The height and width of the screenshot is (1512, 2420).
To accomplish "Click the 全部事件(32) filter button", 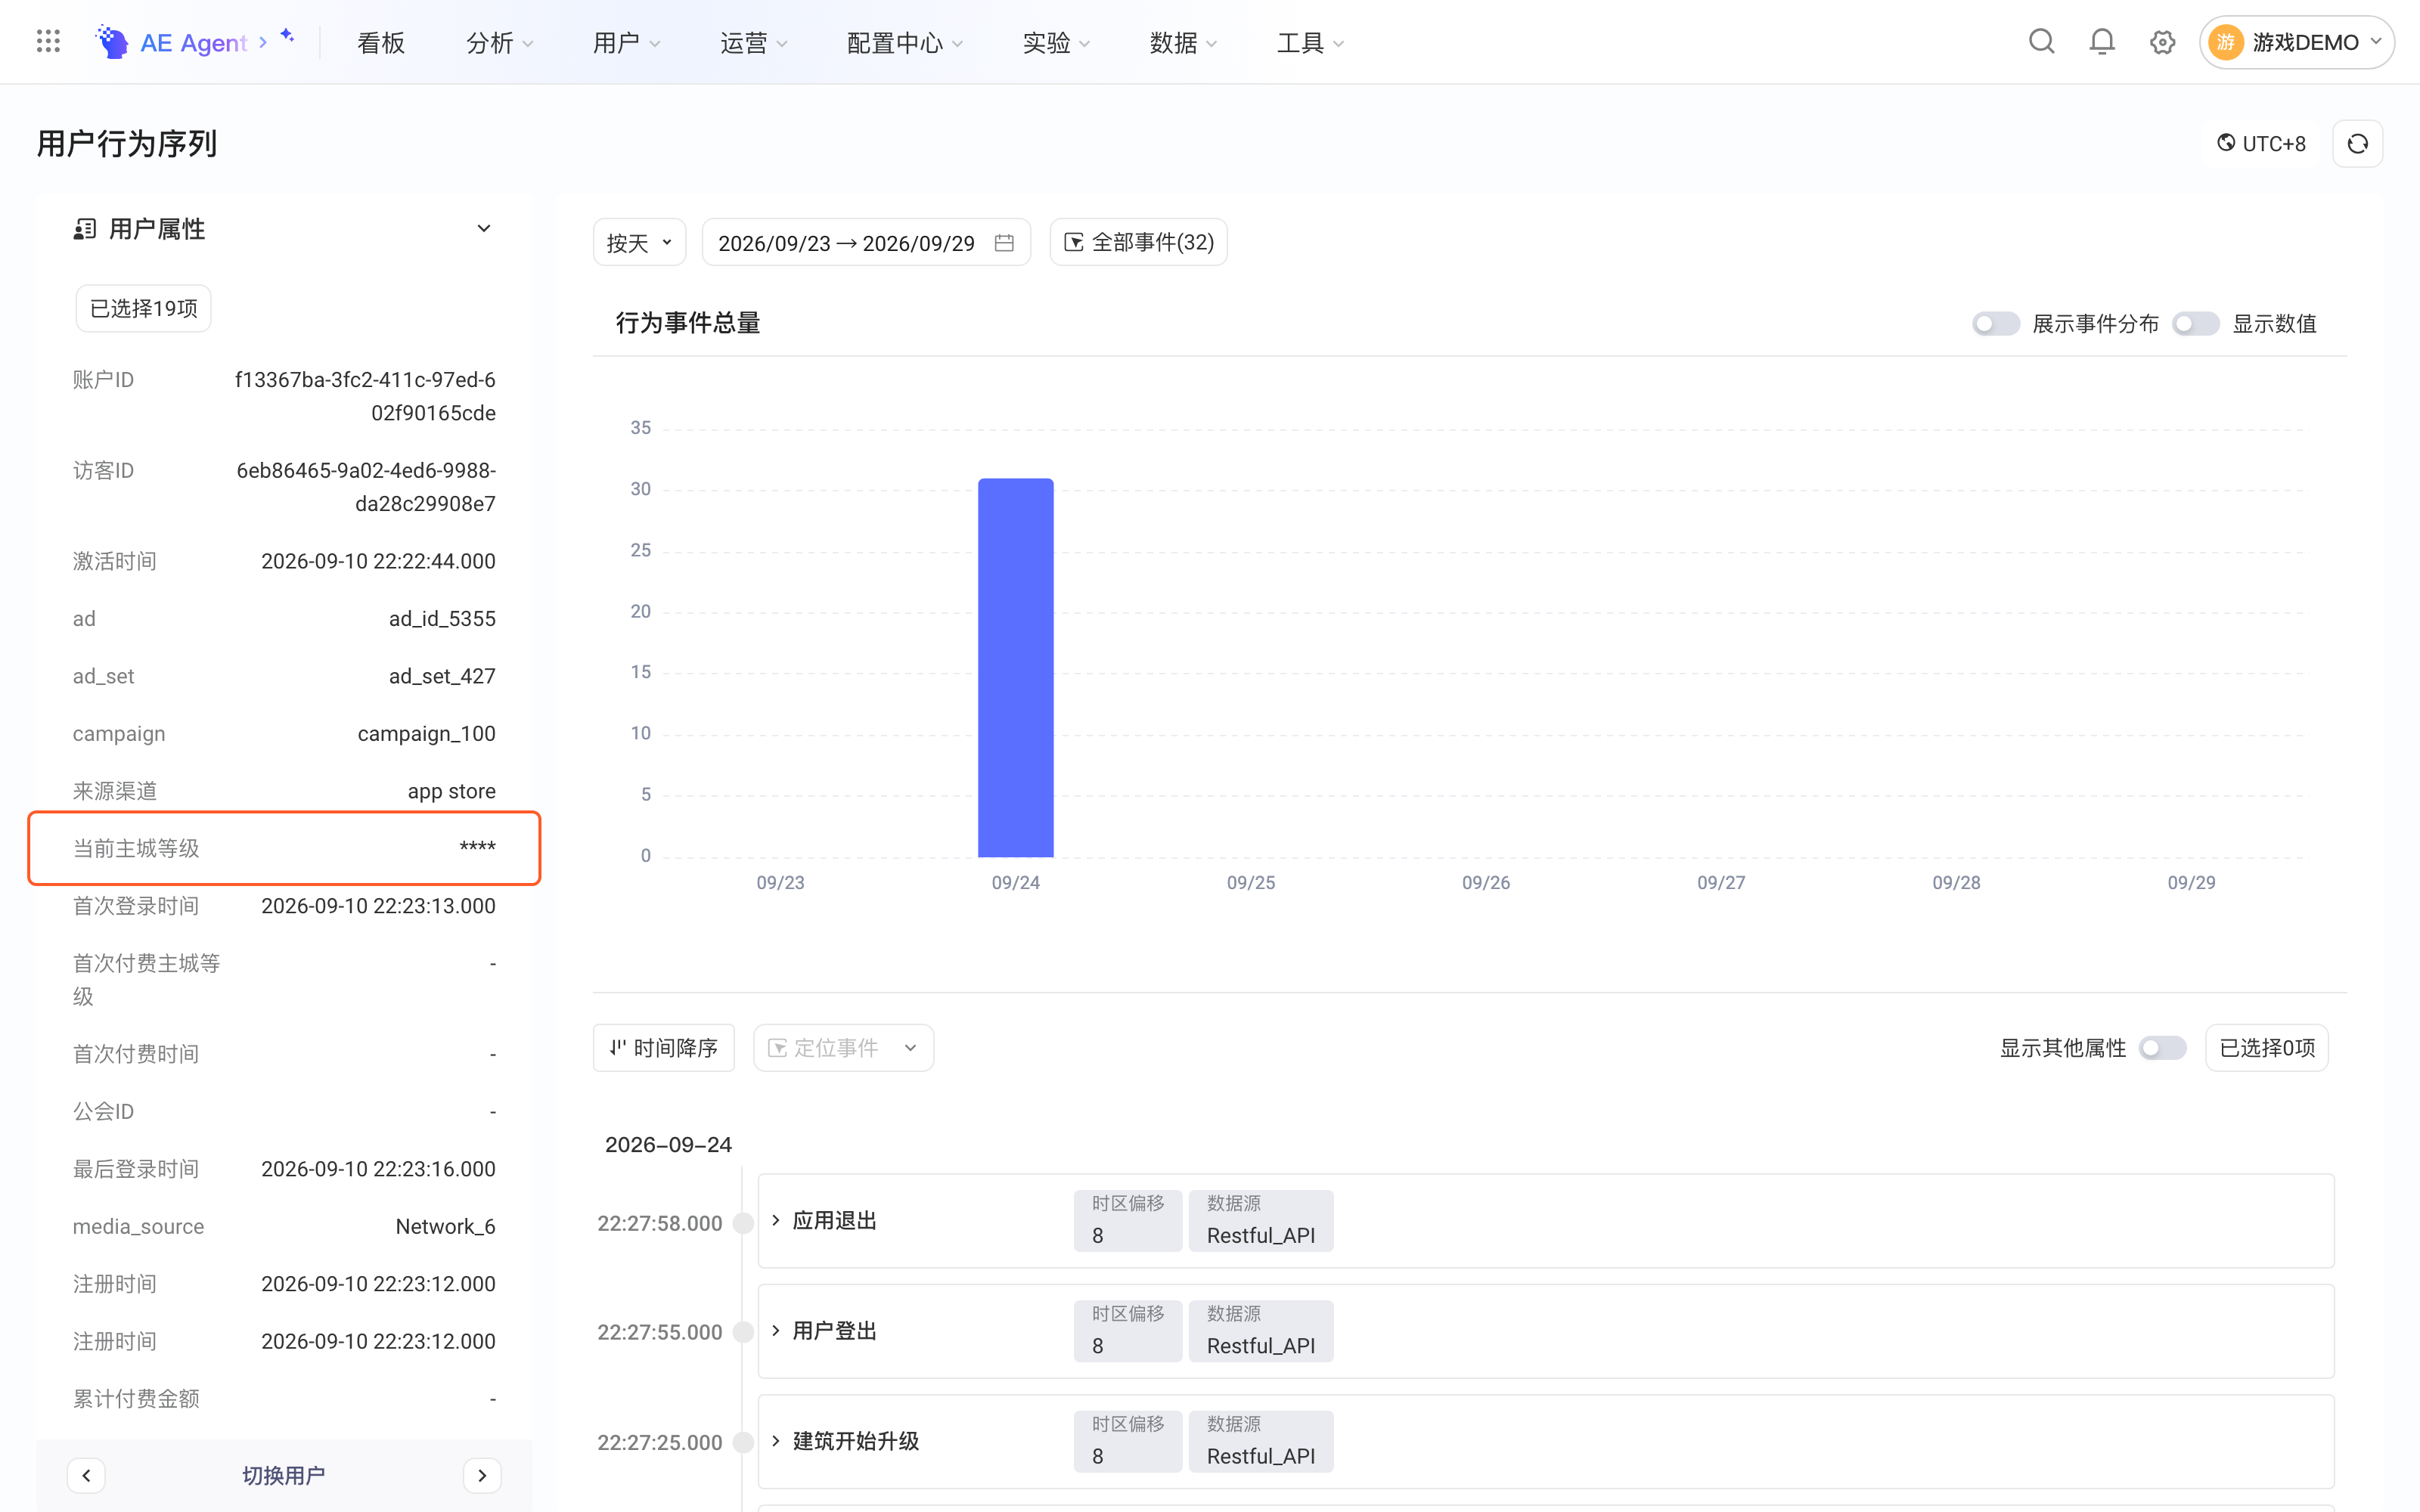I will point(1138,243).
